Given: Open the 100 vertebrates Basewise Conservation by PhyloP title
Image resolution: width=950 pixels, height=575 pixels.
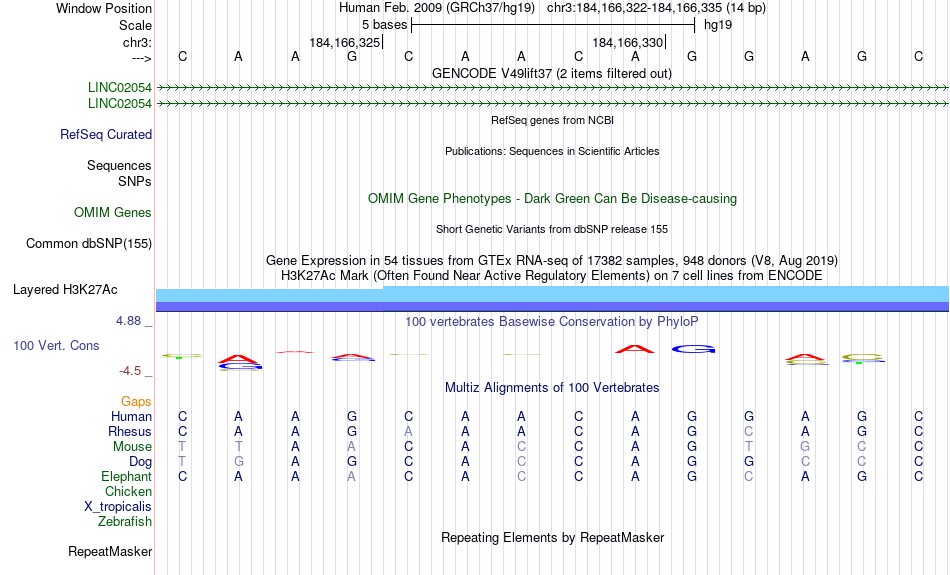Looking at the screenshot, I should pos(552,322).
